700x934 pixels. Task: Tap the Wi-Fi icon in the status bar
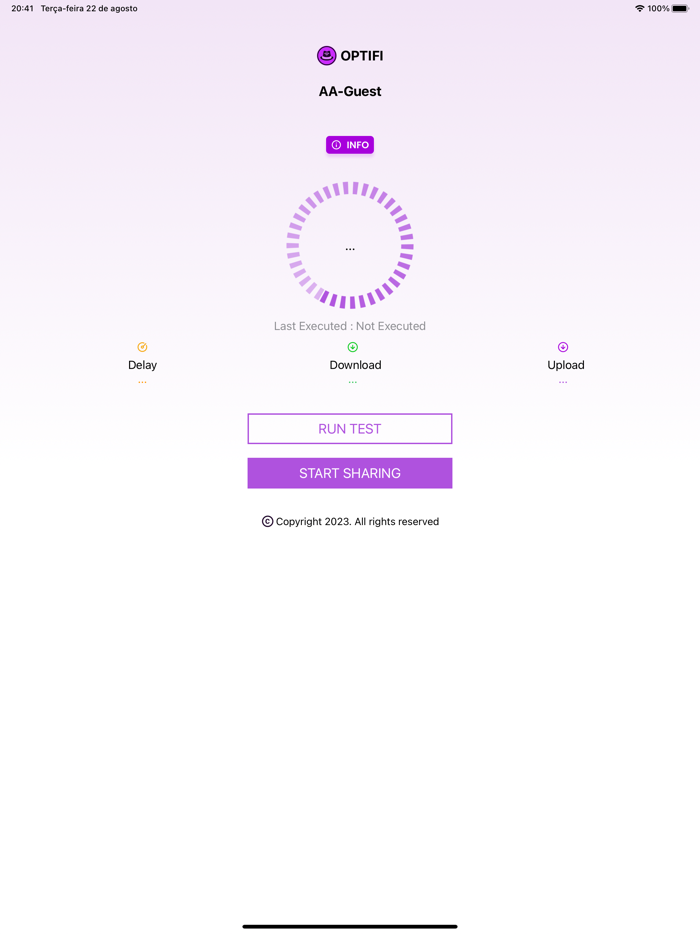click(641, 8)
